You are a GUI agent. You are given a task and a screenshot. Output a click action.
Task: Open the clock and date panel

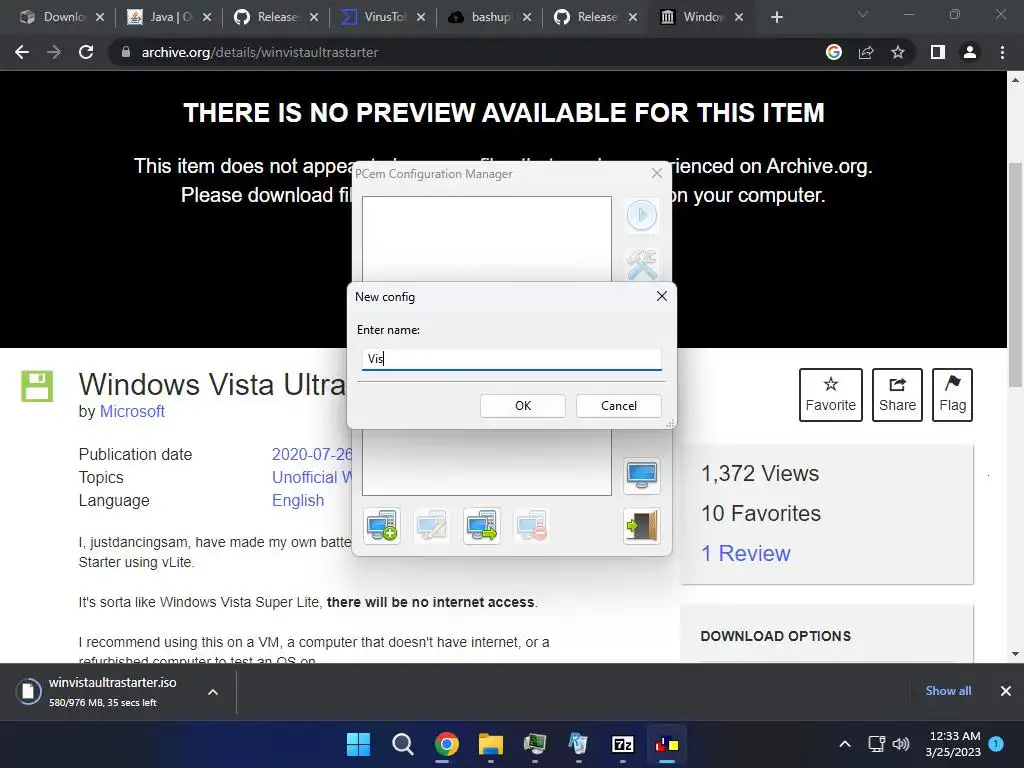click(x=953, y=744)
